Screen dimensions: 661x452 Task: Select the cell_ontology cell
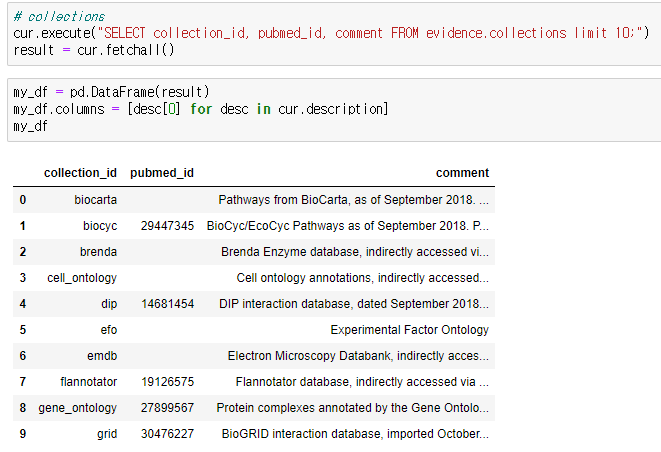pyautogui.click(x=82, y=278)
